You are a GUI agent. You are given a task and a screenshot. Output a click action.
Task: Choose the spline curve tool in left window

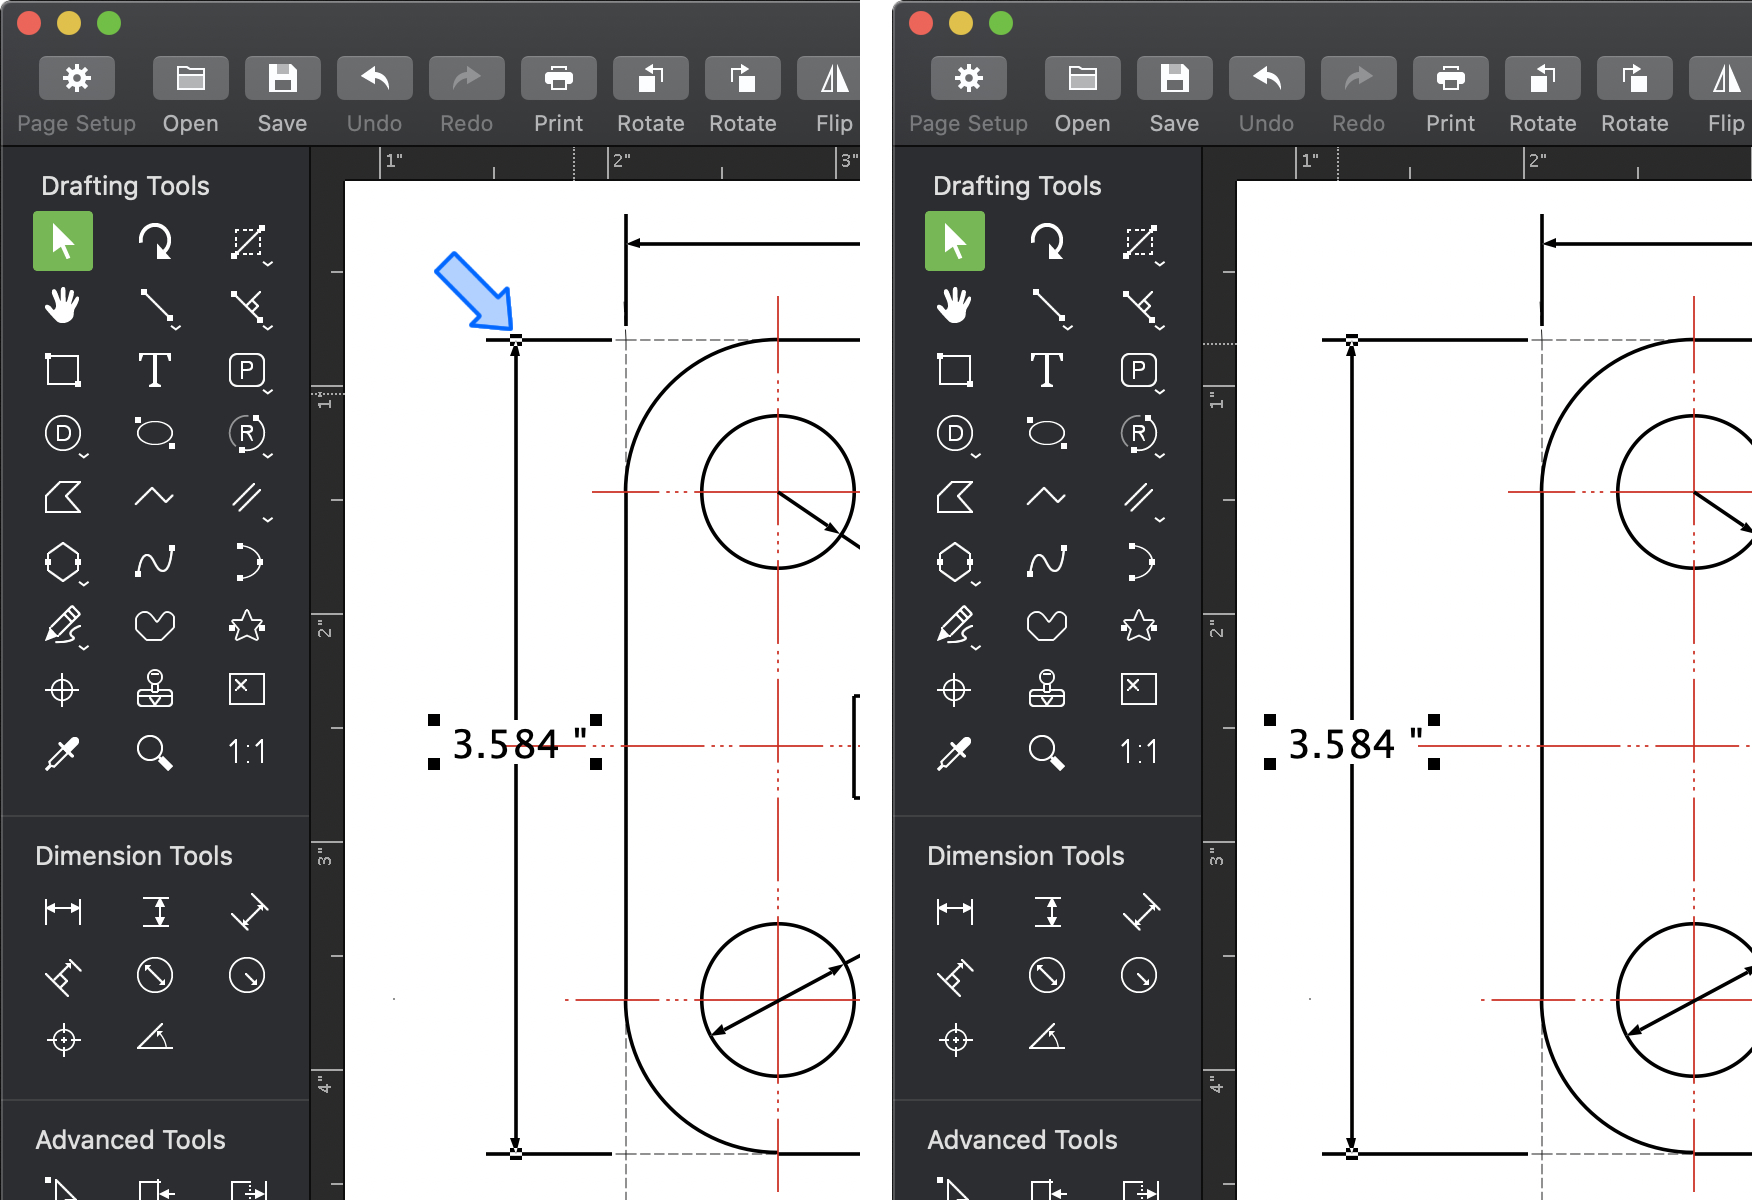[155, 561]
